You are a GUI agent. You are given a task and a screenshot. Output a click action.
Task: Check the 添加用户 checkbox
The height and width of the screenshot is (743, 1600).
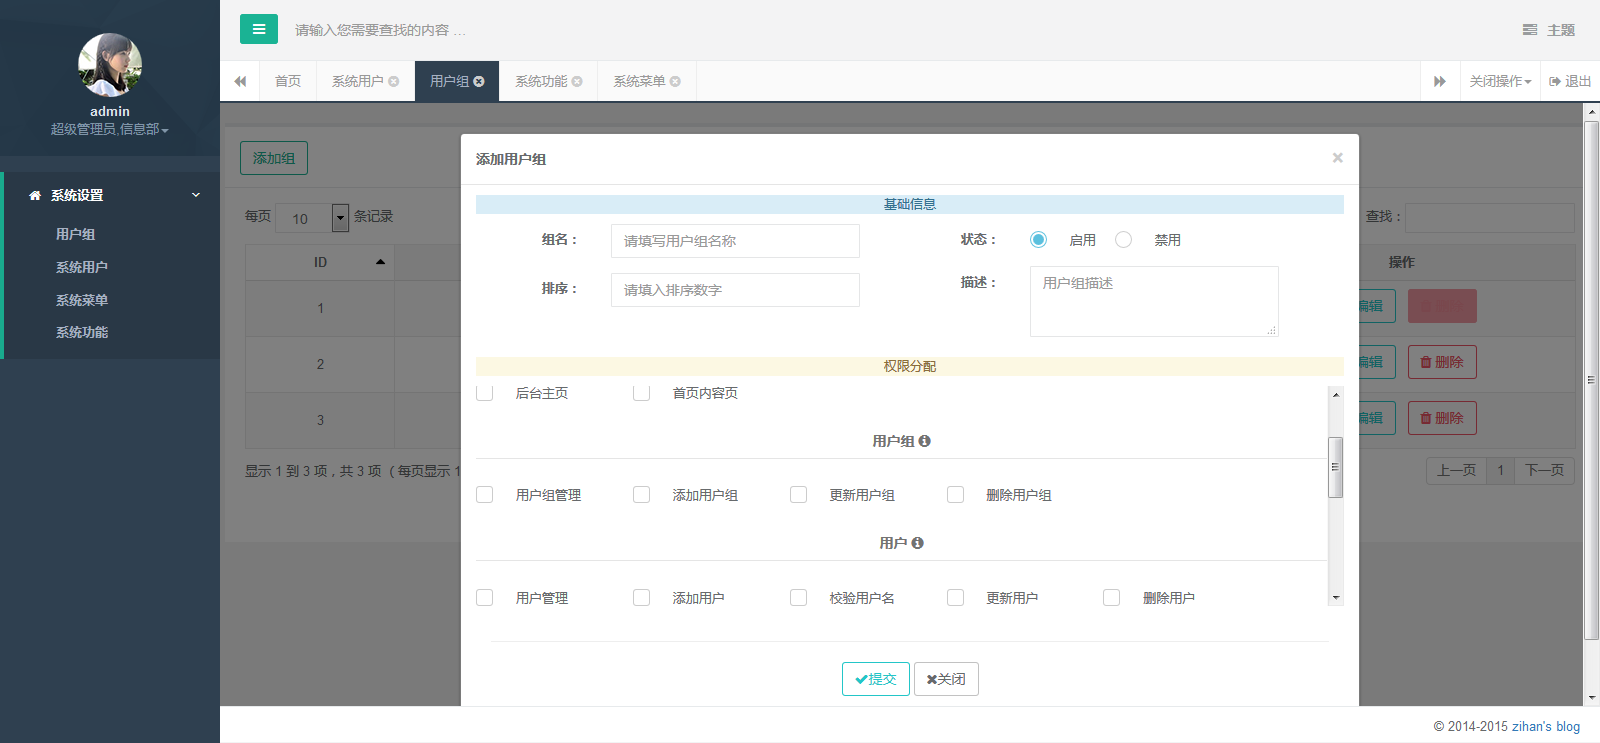pos(642,598)
